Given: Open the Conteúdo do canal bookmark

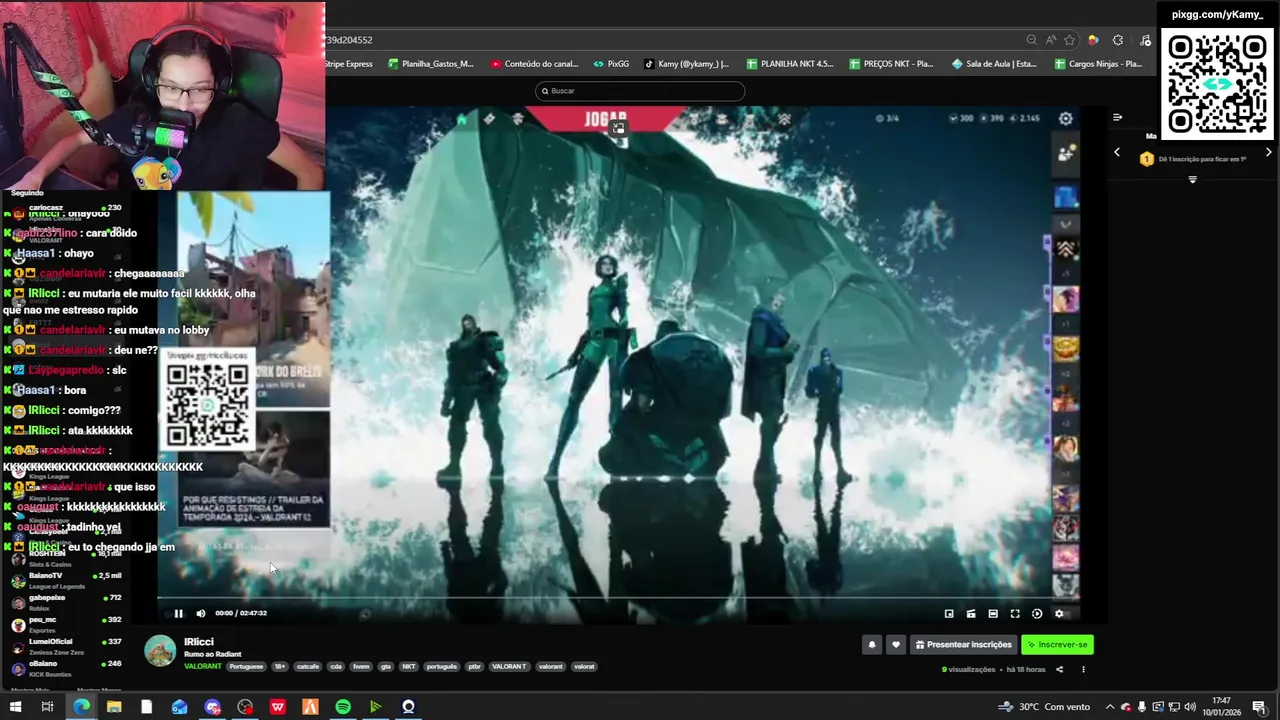Looking at the screenshot, I should coord(535,64).
